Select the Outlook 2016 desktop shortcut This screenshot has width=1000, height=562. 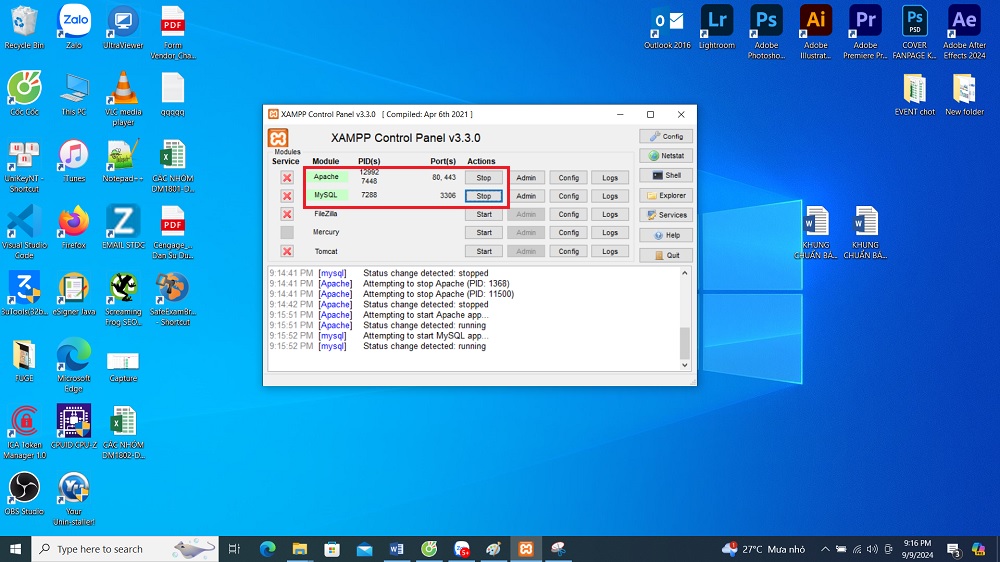tap(667, 27)
